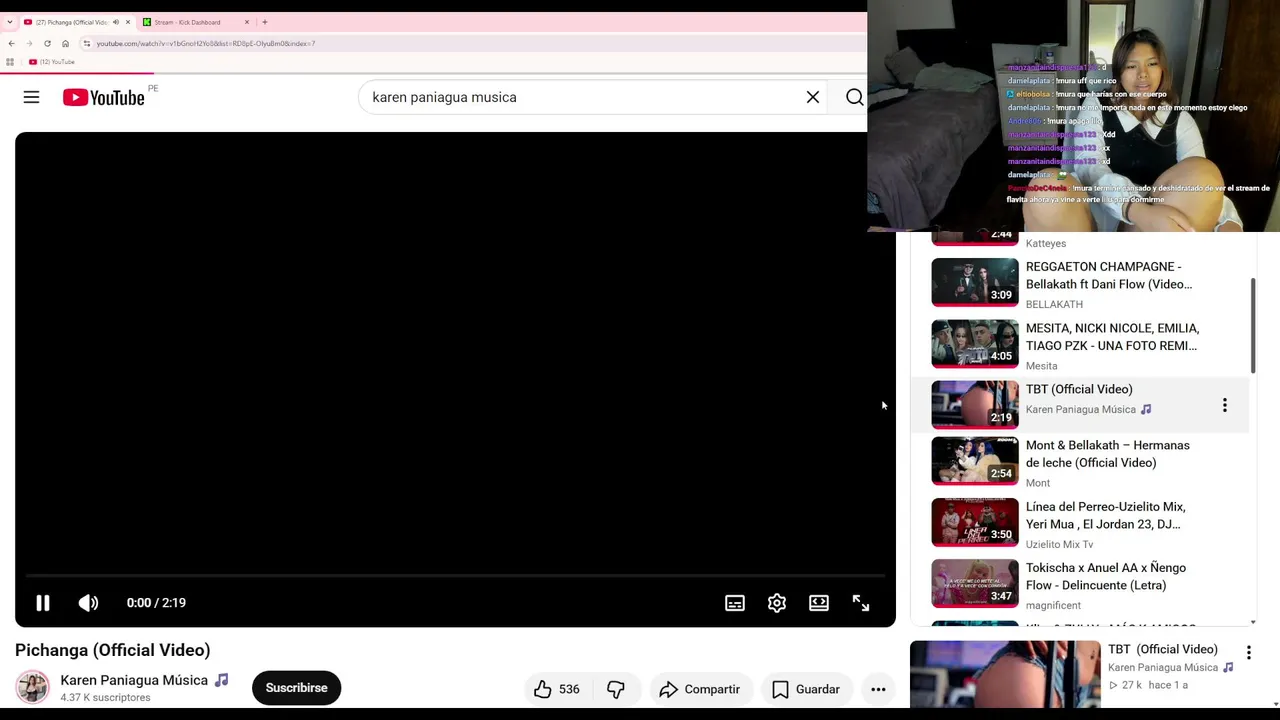Viewport: 1280px width, 720px height.
Task: Go to the YouTube home logo
Action: pyautogui.click(x=104, y=97)
